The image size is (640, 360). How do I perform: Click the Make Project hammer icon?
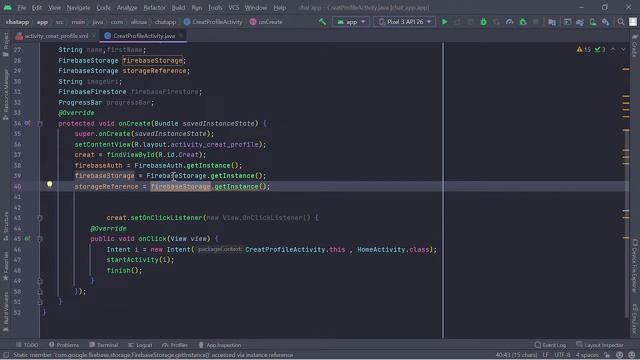322,22
